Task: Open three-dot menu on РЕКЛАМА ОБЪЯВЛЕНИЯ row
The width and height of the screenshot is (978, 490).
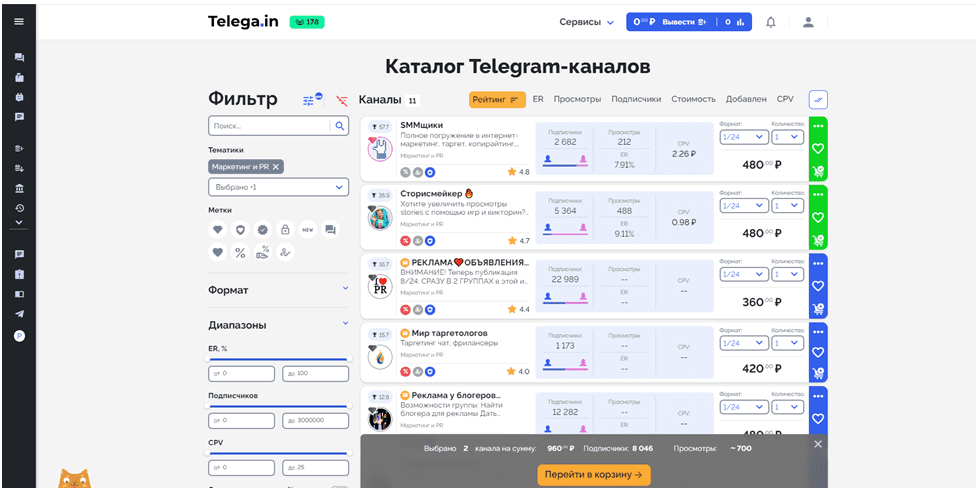Action: [818, 263]
